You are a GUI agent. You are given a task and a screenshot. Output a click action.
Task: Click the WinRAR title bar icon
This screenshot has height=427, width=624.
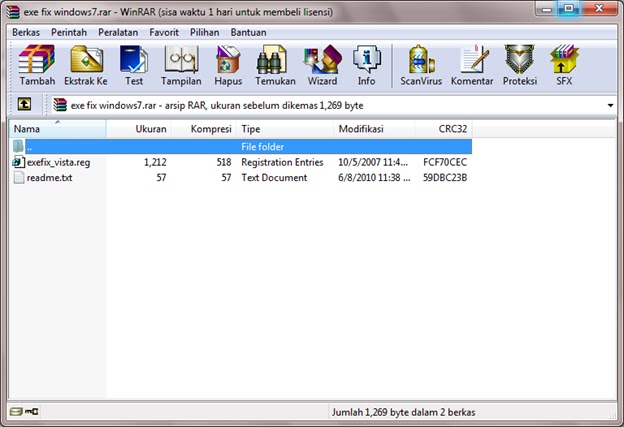tap(13, 12)
